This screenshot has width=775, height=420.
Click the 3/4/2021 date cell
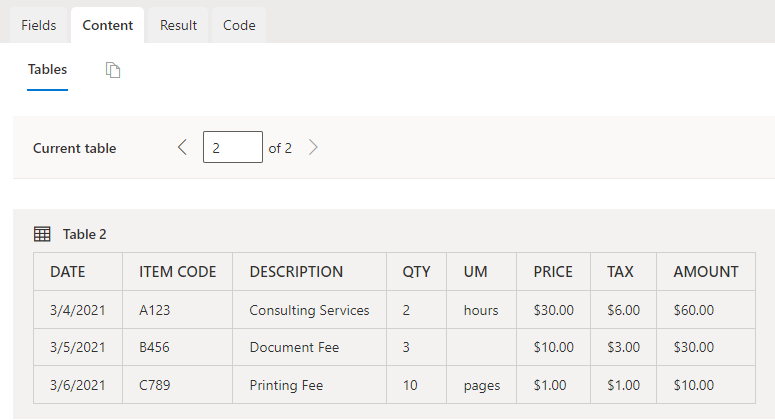click(77, 310)
